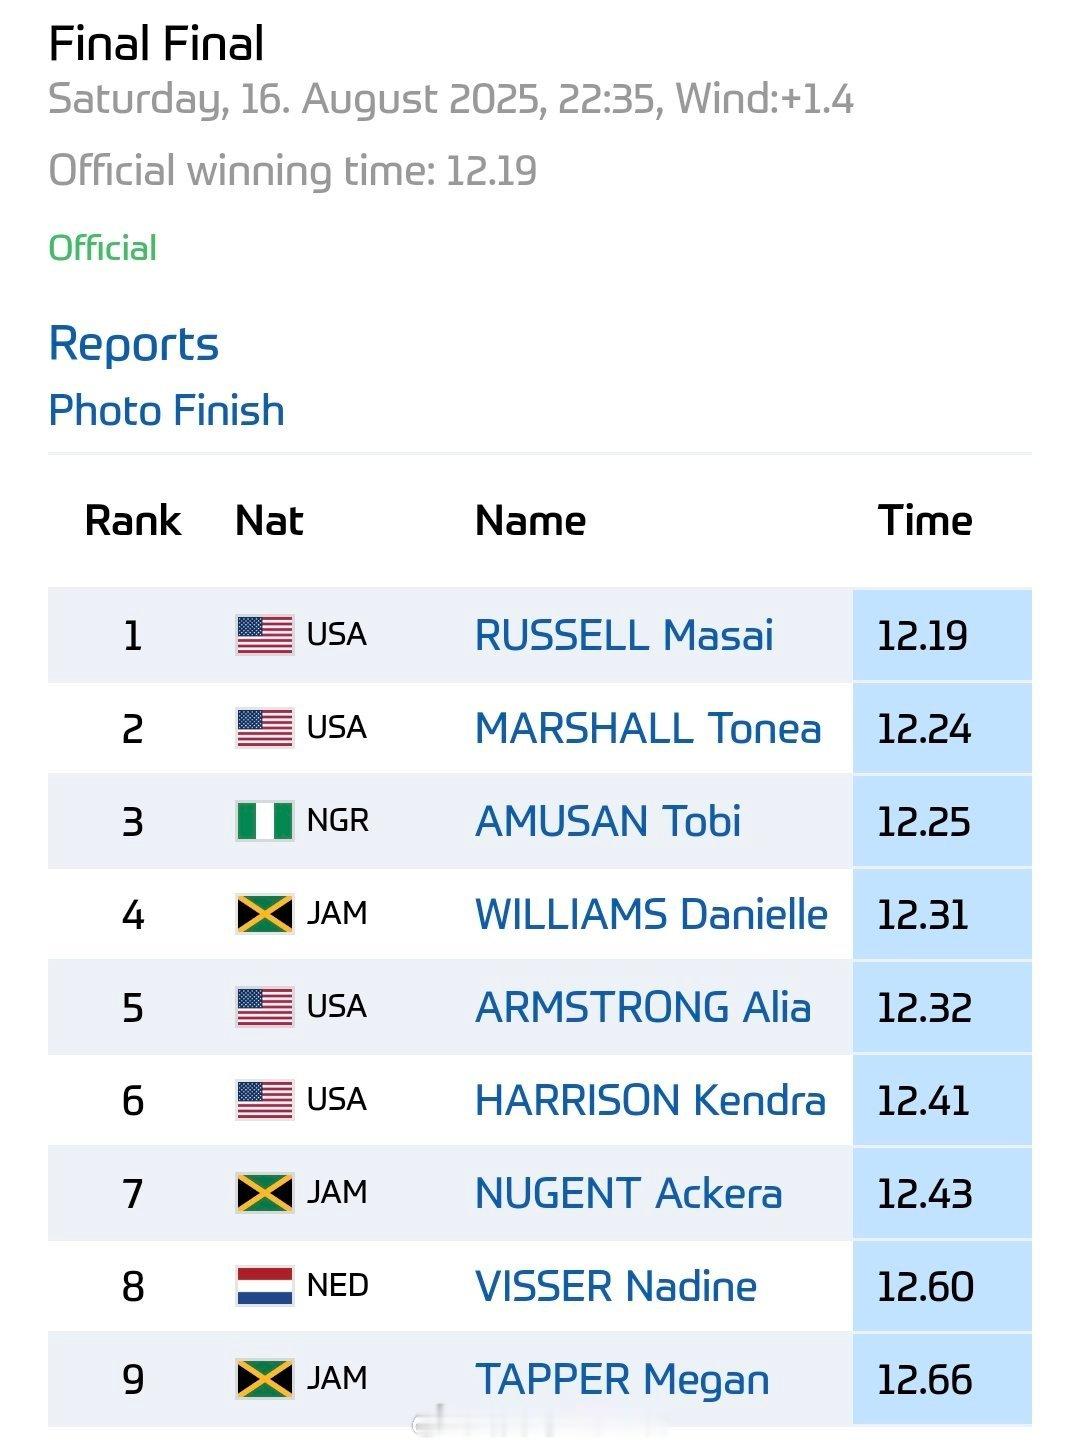Select the 12.19 winning time cell
The height and width of the screenshot is (1447, 1080).
click(942, 635)
